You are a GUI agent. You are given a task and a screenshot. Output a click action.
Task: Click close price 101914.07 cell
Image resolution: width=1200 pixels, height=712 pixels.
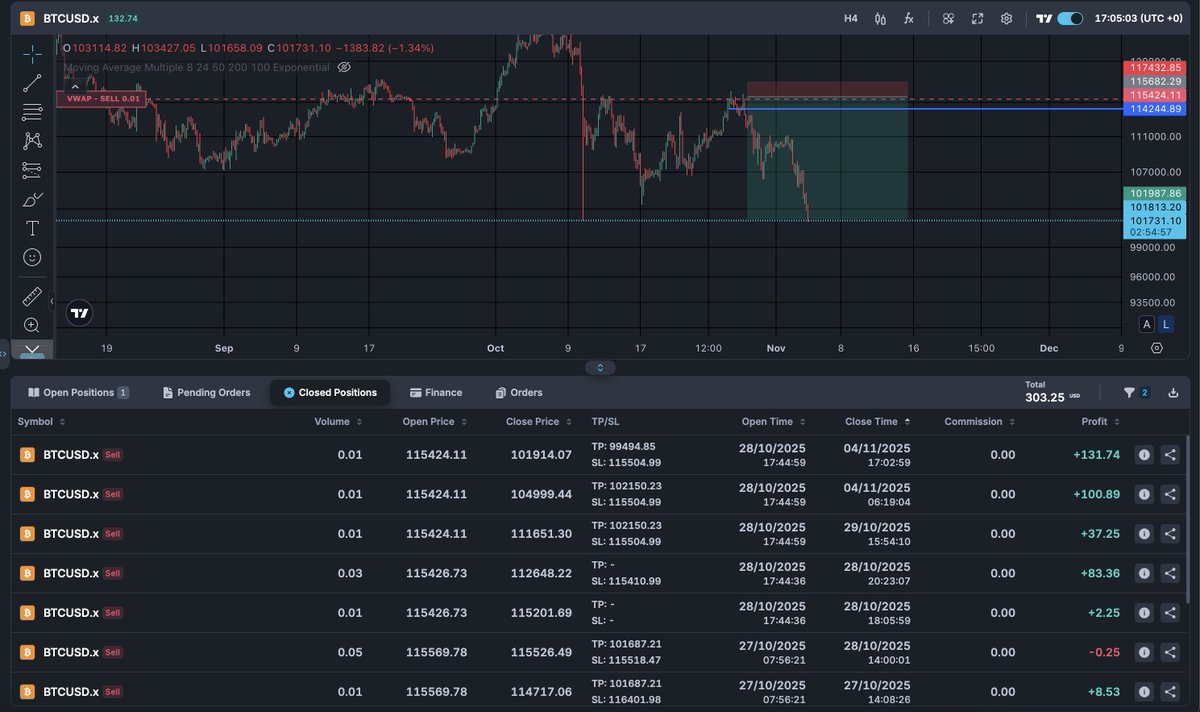click(541, 455)
